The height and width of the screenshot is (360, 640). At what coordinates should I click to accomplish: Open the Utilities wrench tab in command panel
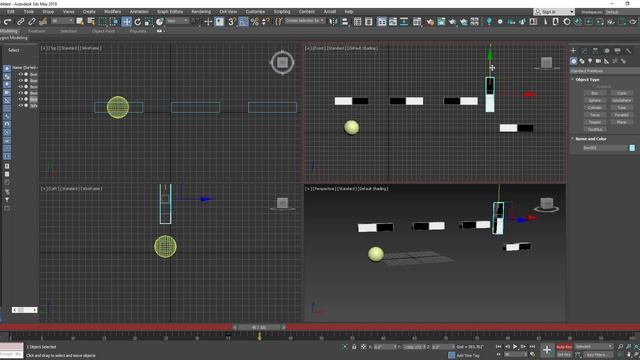(x=628, y=51)
